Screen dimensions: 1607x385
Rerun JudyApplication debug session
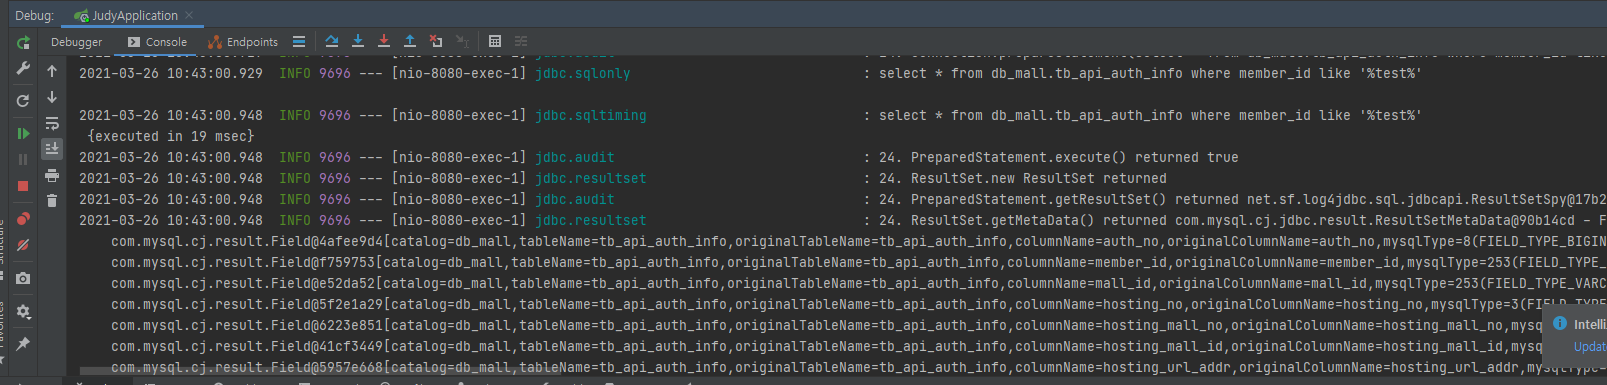coord(23,43)
